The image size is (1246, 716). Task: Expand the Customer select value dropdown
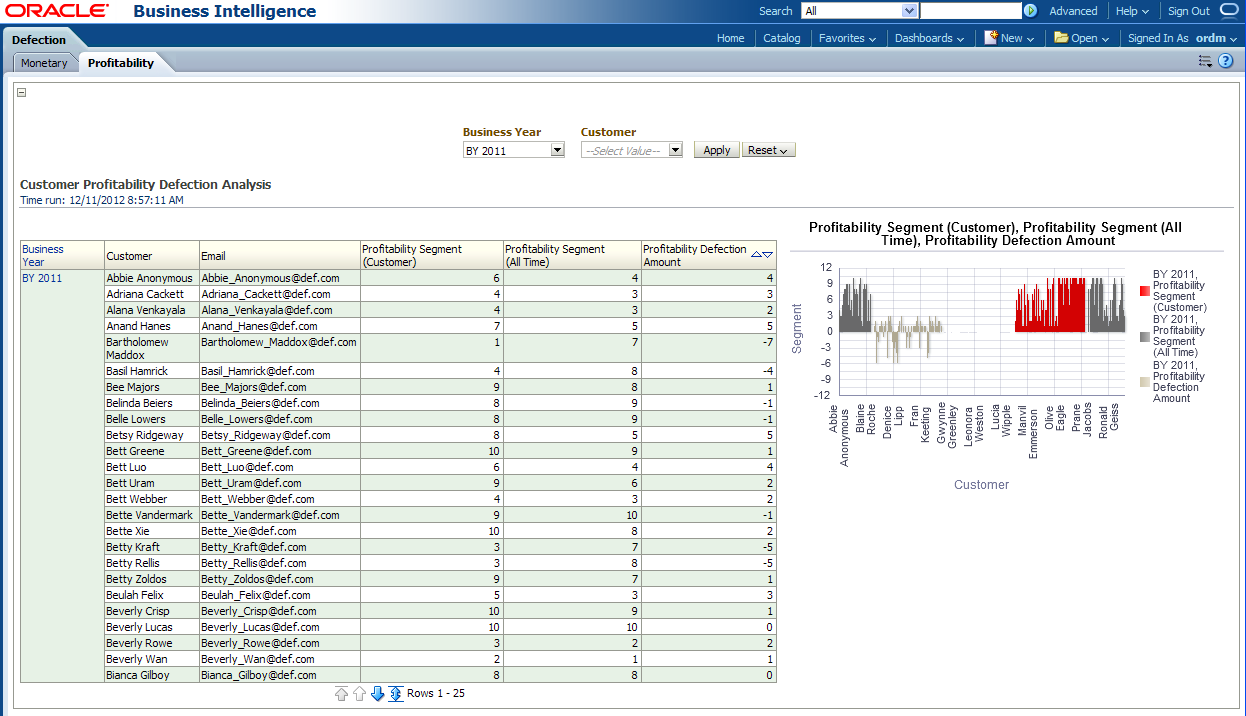click(x=675, y=151)
